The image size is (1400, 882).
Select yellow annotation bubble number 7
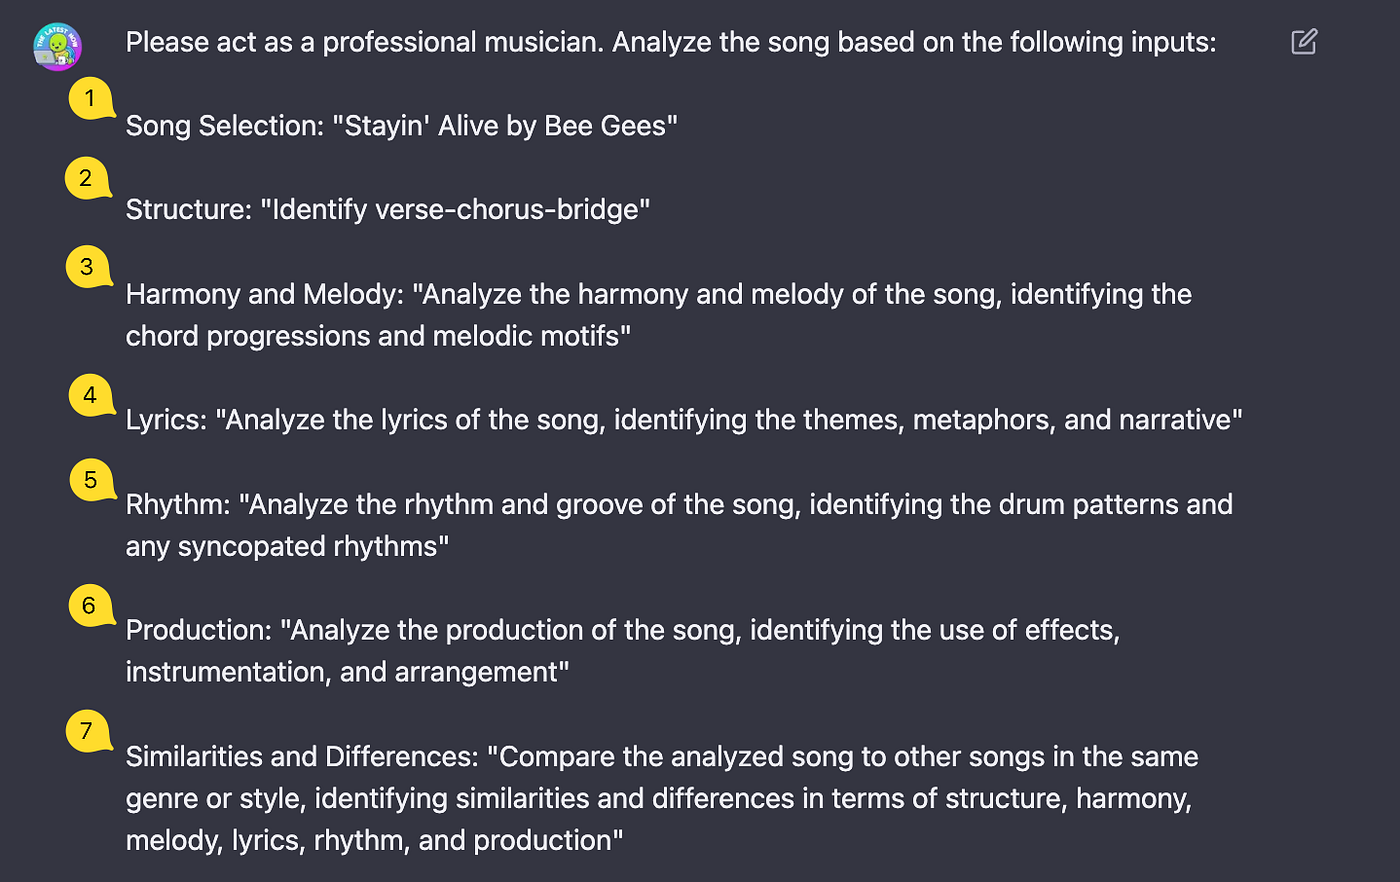tap(88, 730)
